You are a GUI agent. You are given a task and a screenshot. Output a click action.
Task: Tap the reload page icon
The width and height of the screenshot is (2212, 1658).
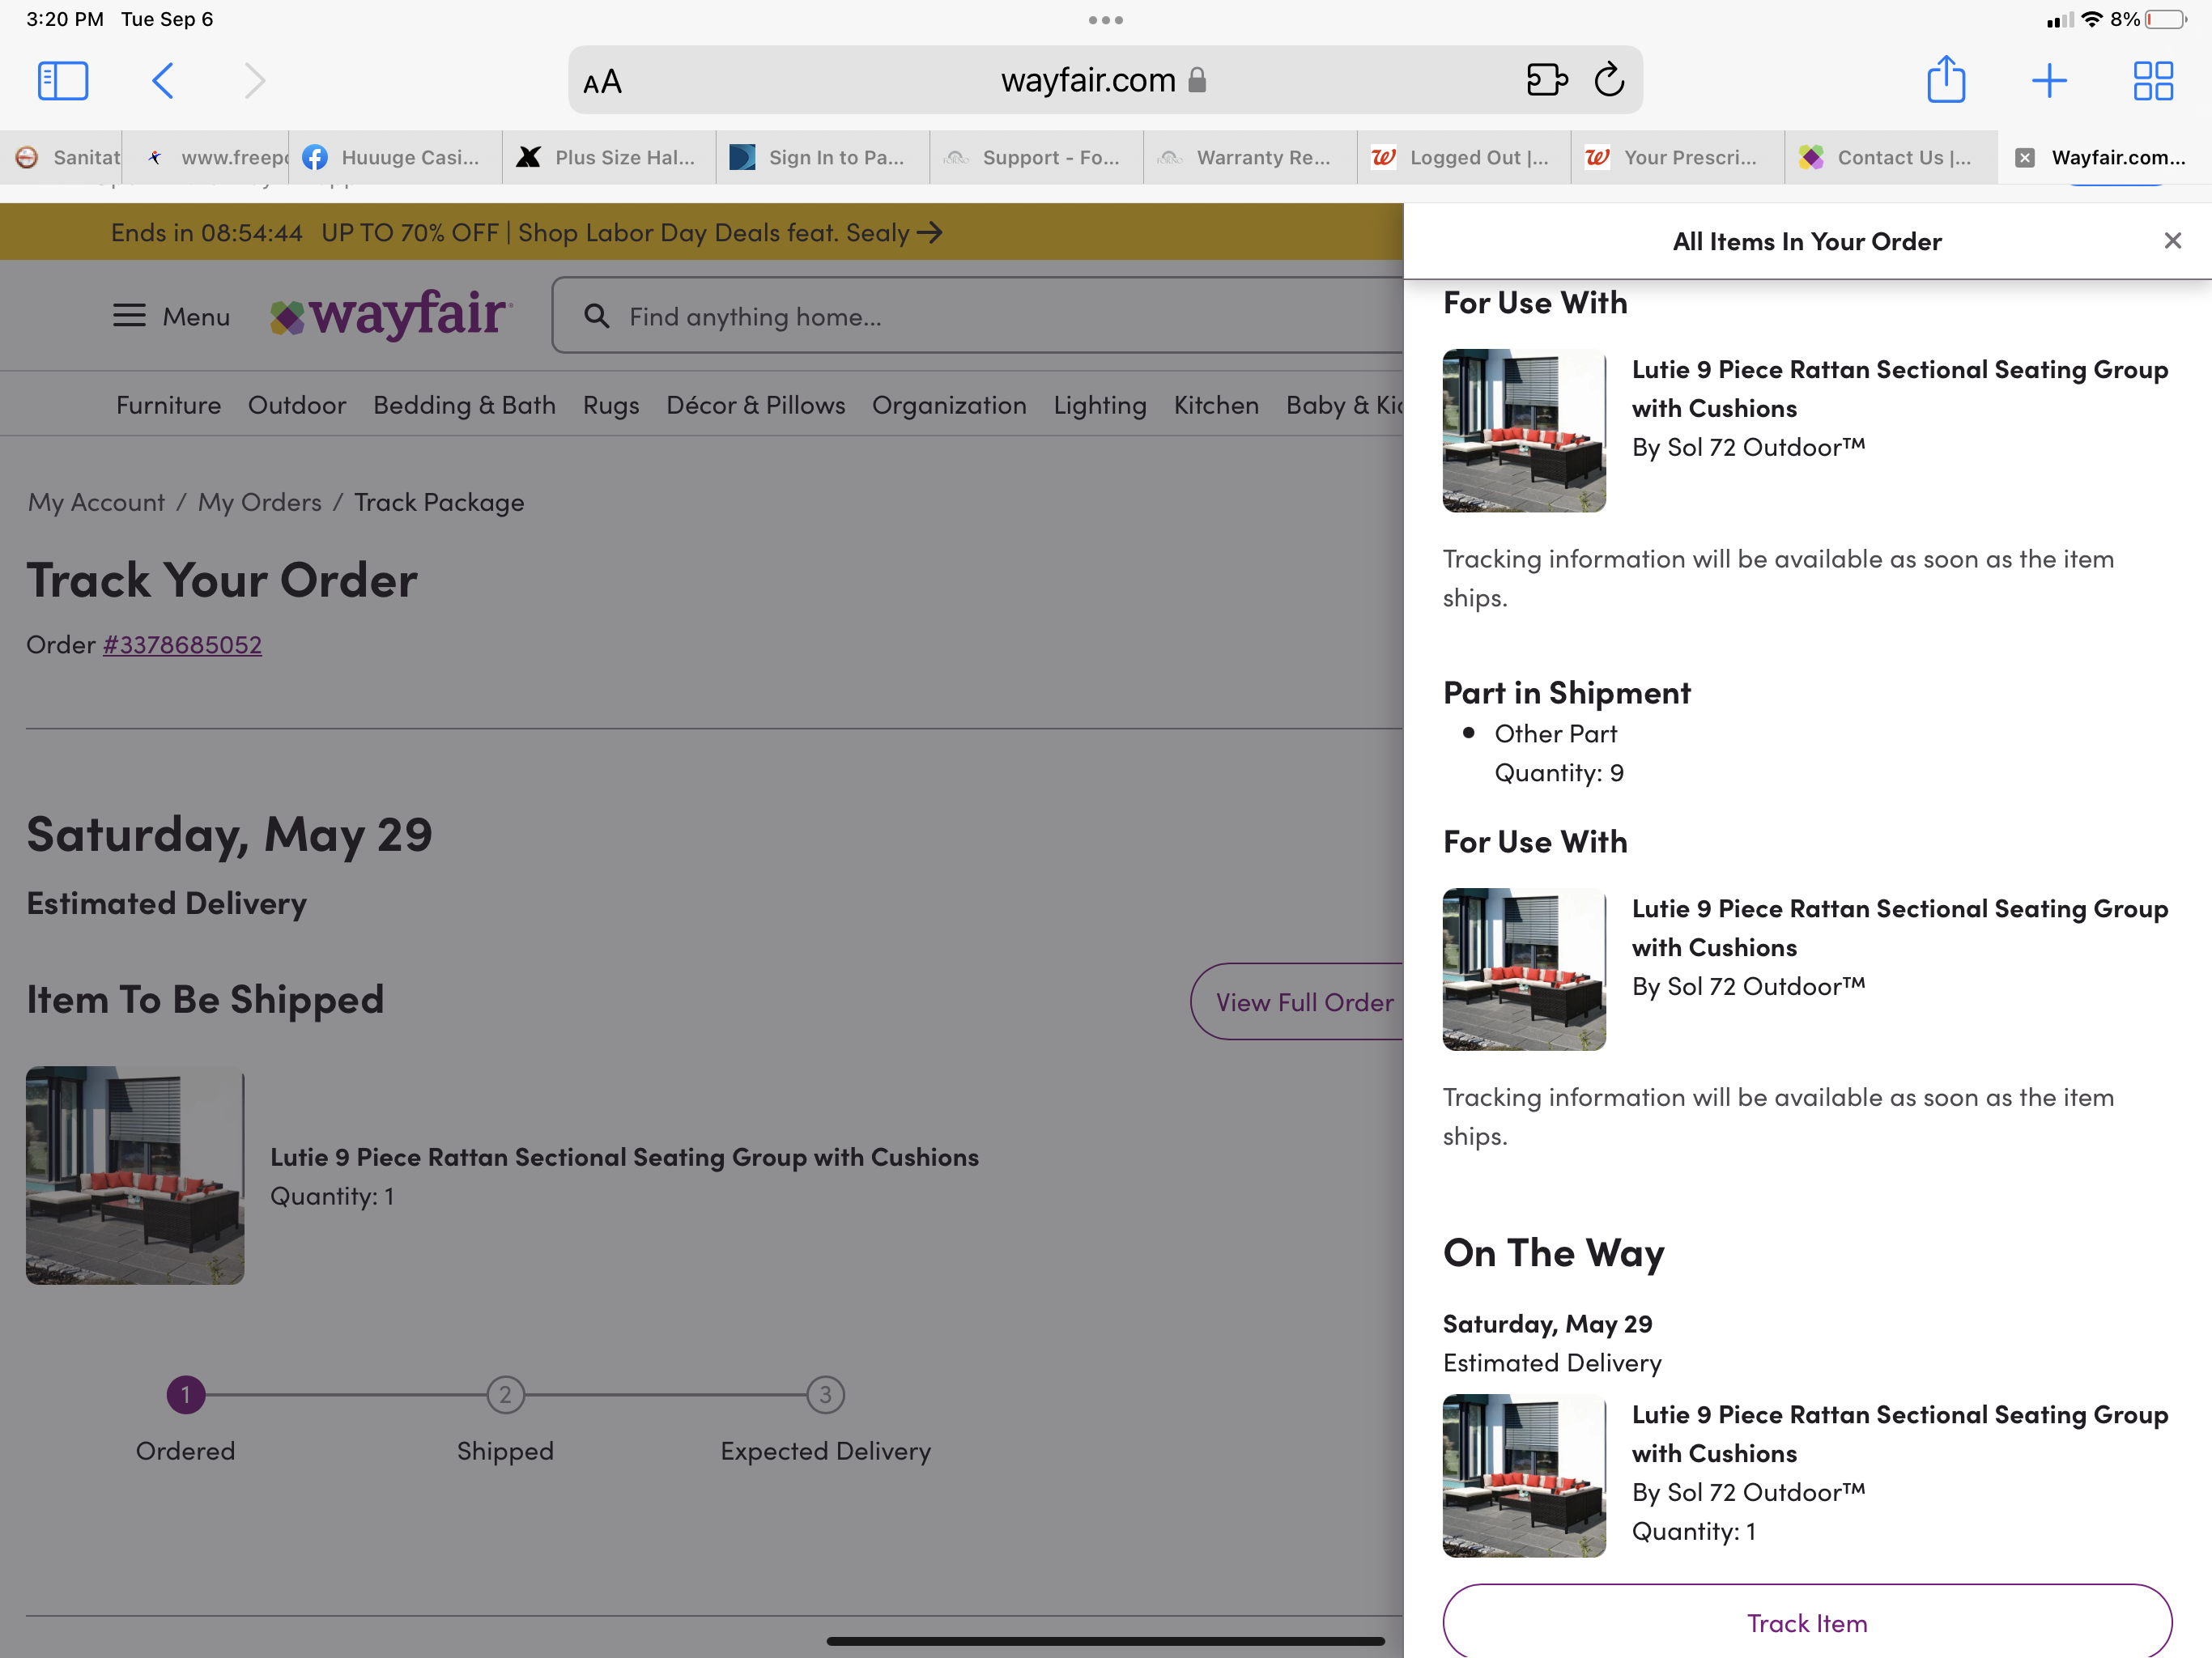click(1608, 80)
